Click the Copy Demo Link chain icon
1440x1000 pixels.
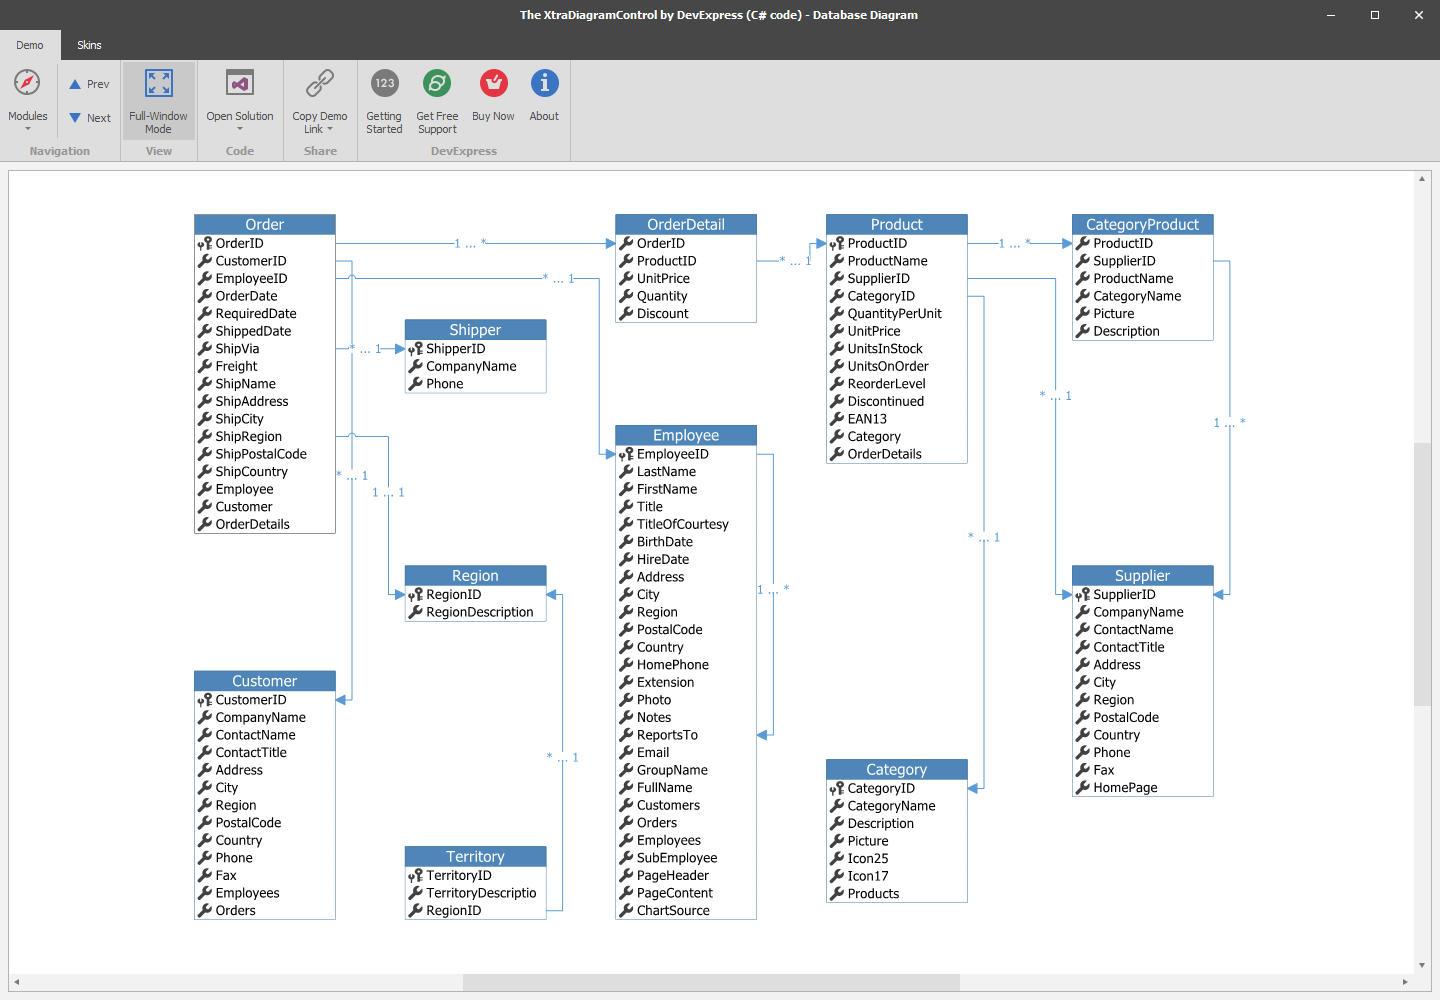coord(320,83)
